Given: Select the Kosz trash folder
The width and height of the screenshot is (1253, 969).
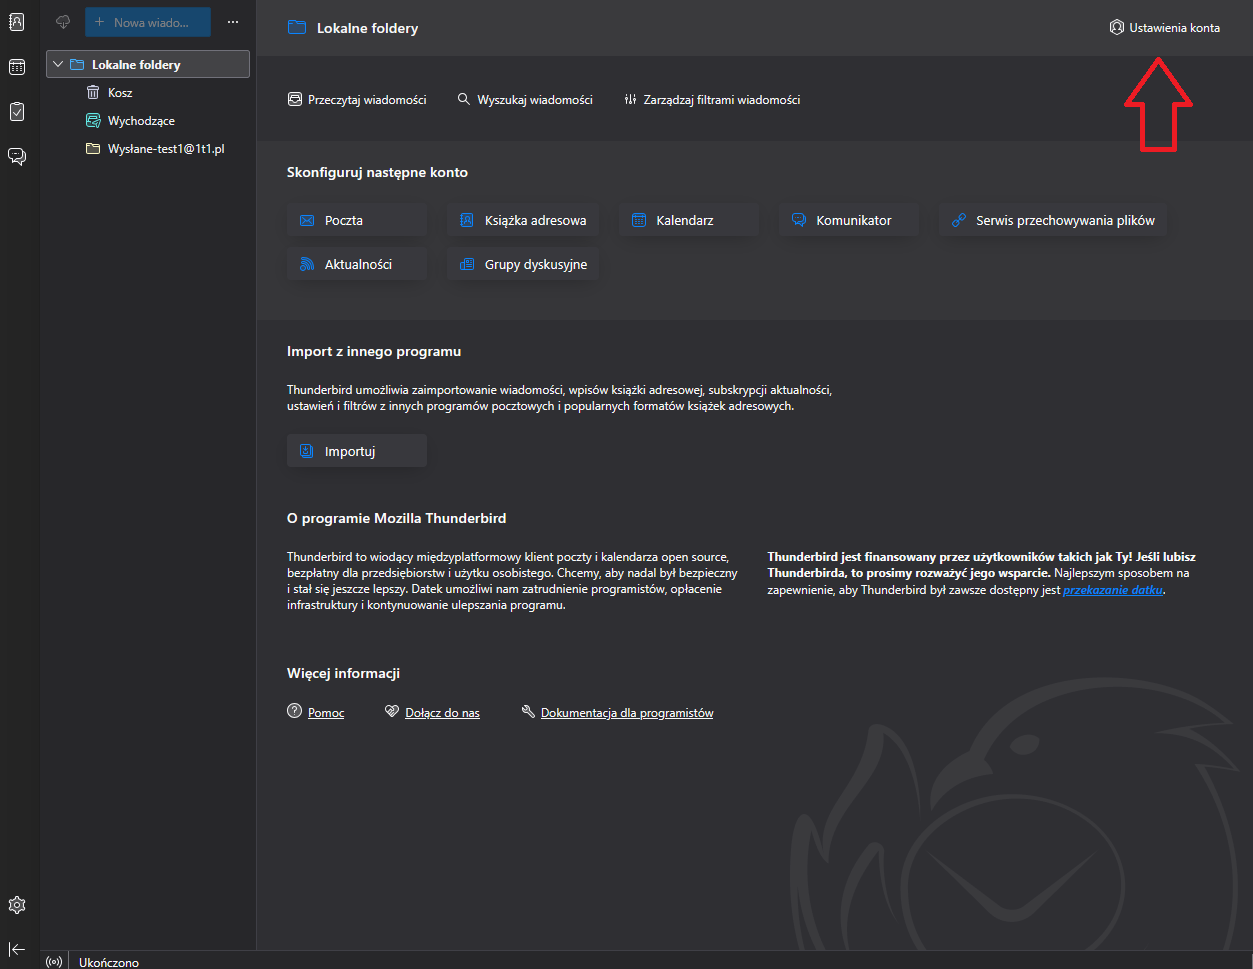Looking at the screenshot, I should click(x=120, y=93).
